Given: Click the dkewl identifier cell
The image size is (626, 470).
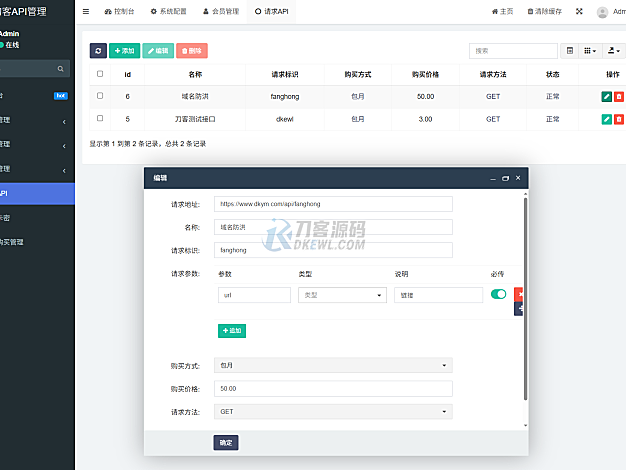Looking at the screenshot, I should tap(285, 119).
